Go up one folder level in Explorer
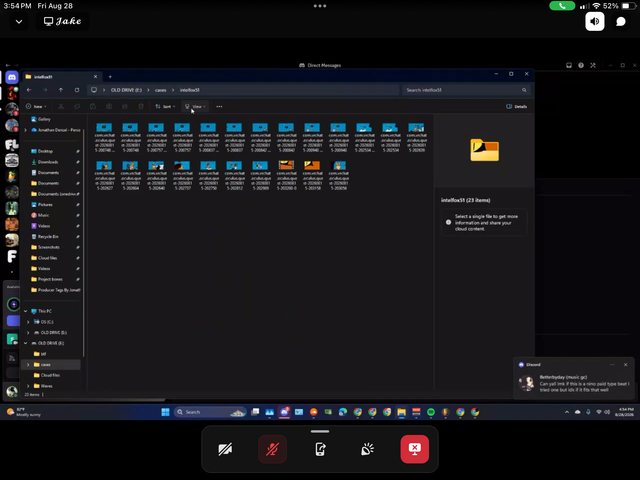The height and width of the screenshot is (480, 640). pos(61,90)
